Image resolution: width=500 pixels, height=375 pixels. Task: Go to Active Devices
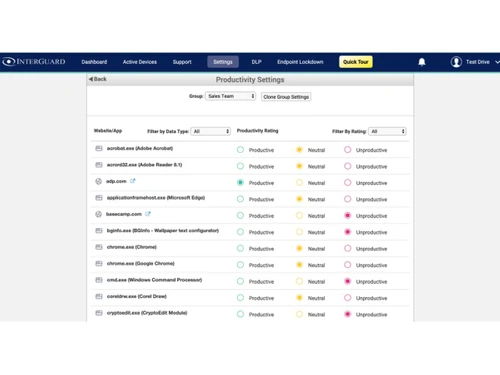(x=140, y=62)
